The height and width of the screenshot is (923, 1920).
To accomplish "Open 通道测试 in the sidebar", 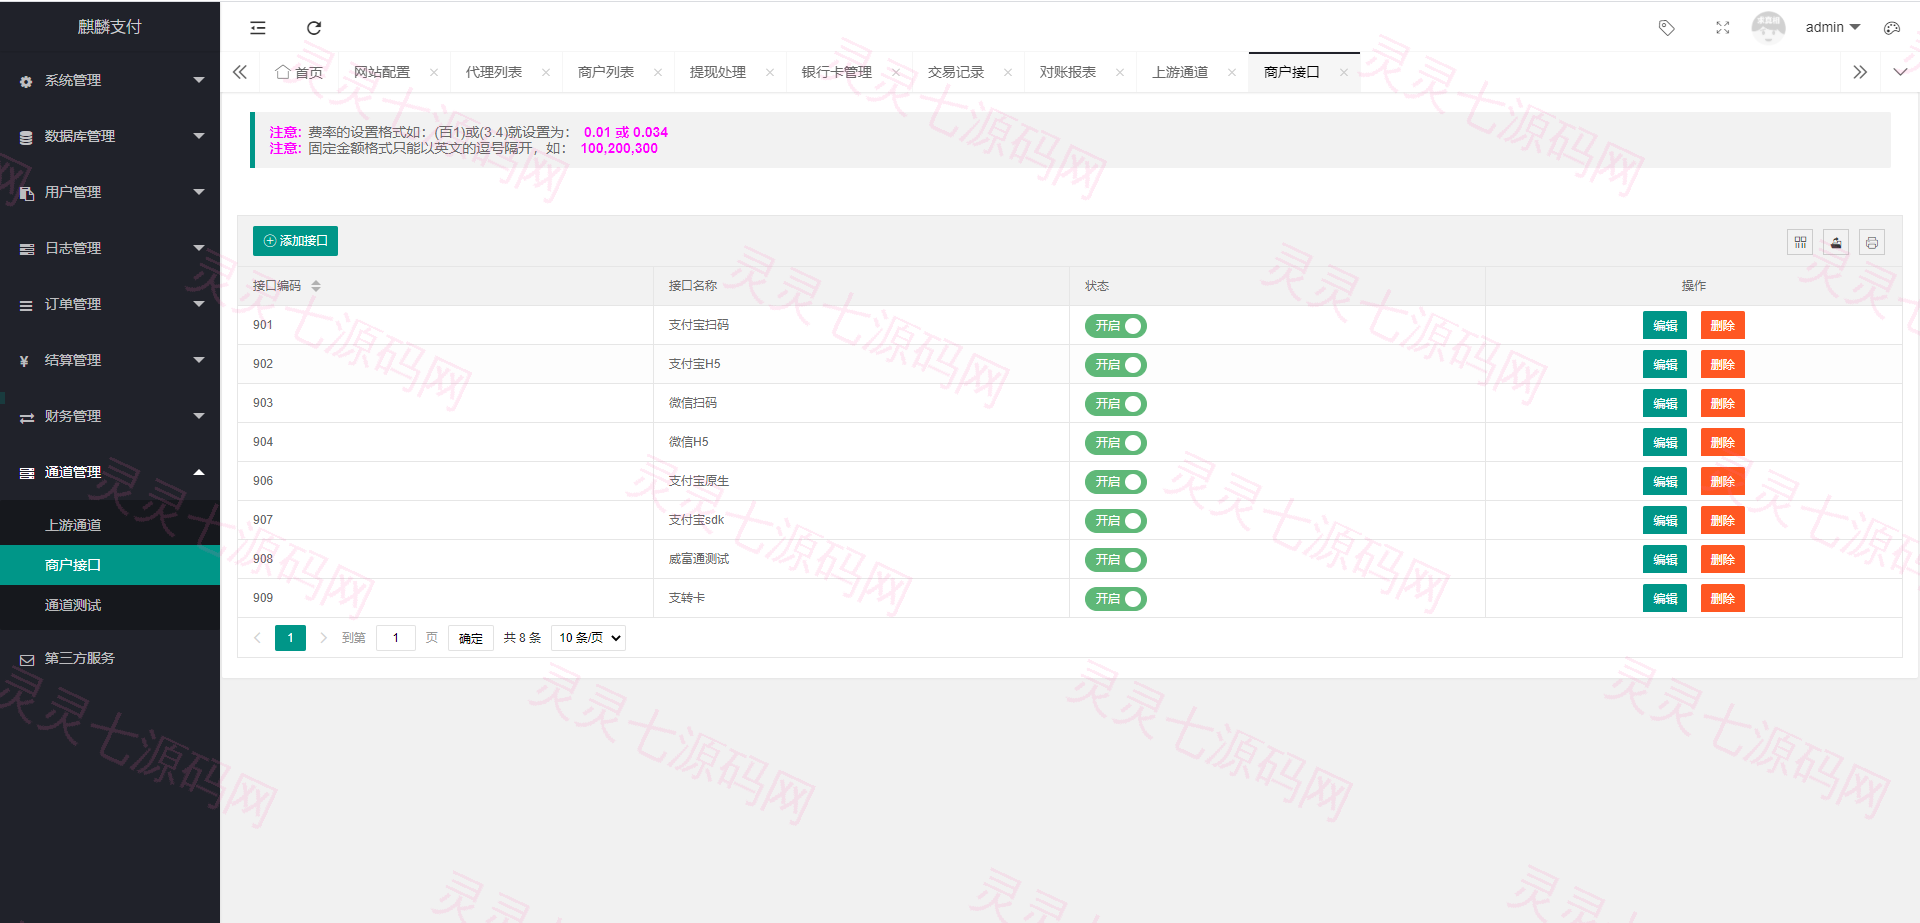I will [110, 605].
